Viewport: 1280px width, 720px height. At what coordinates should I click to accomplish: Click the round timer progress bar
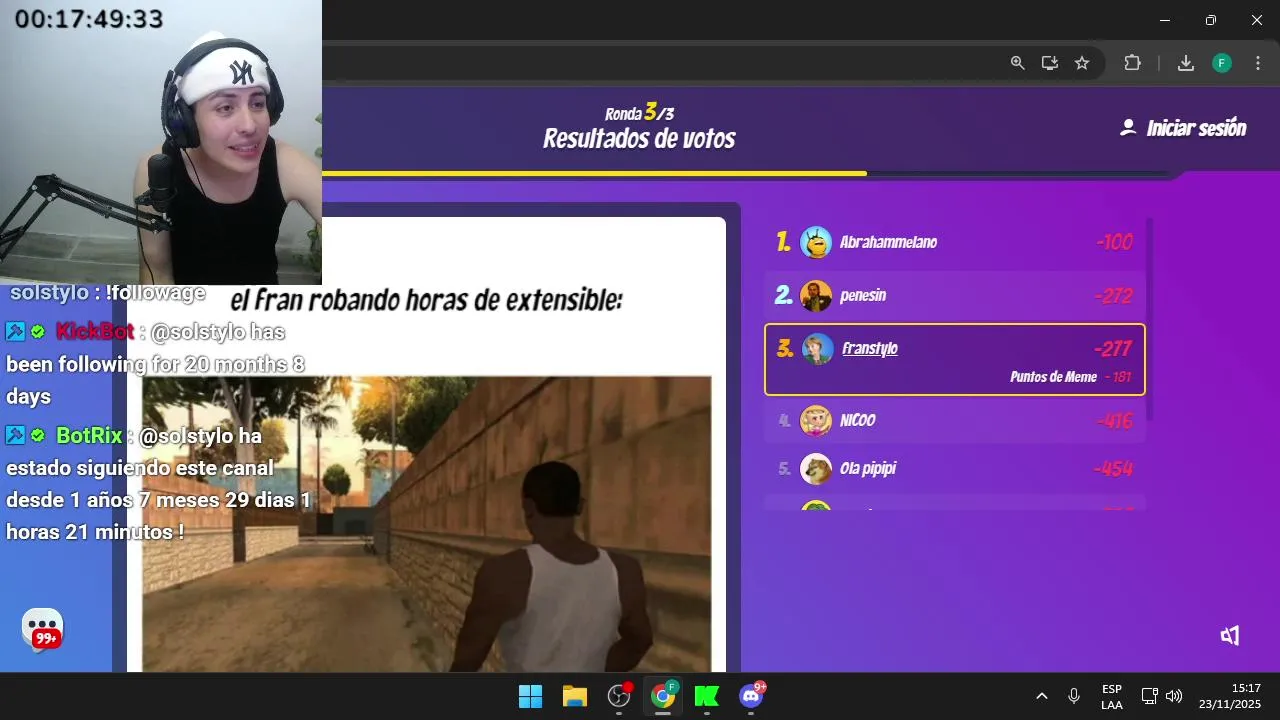745,174
